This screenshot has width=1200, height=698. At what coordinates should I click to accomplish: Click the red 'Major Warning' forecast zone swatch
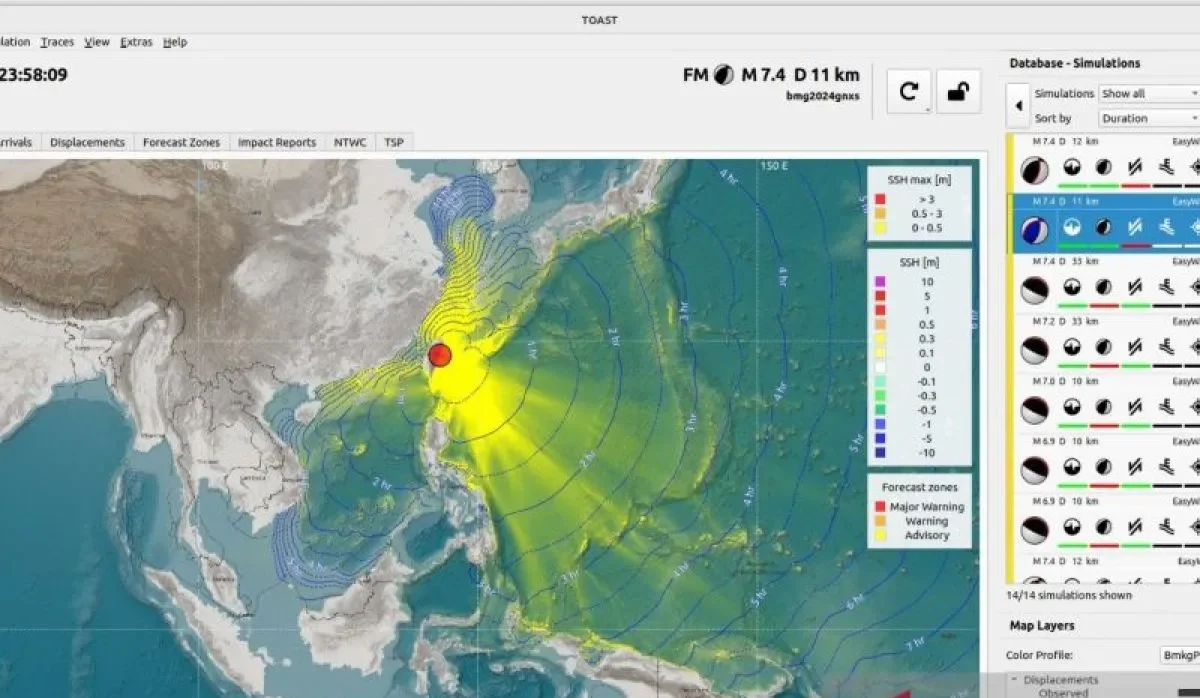click(x=879, y=507)
